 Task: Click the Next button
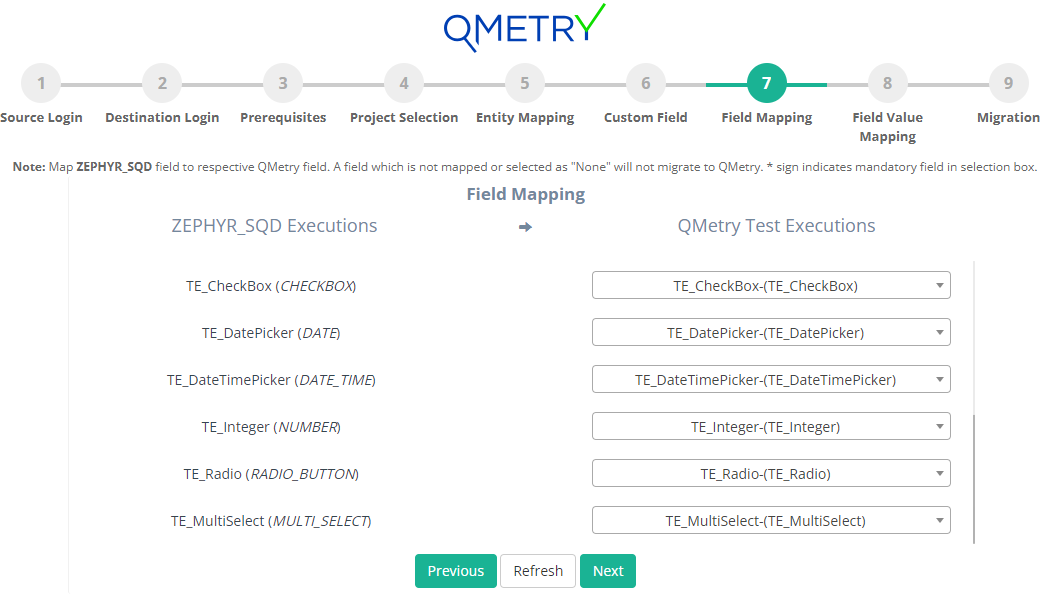click(608, 571)
